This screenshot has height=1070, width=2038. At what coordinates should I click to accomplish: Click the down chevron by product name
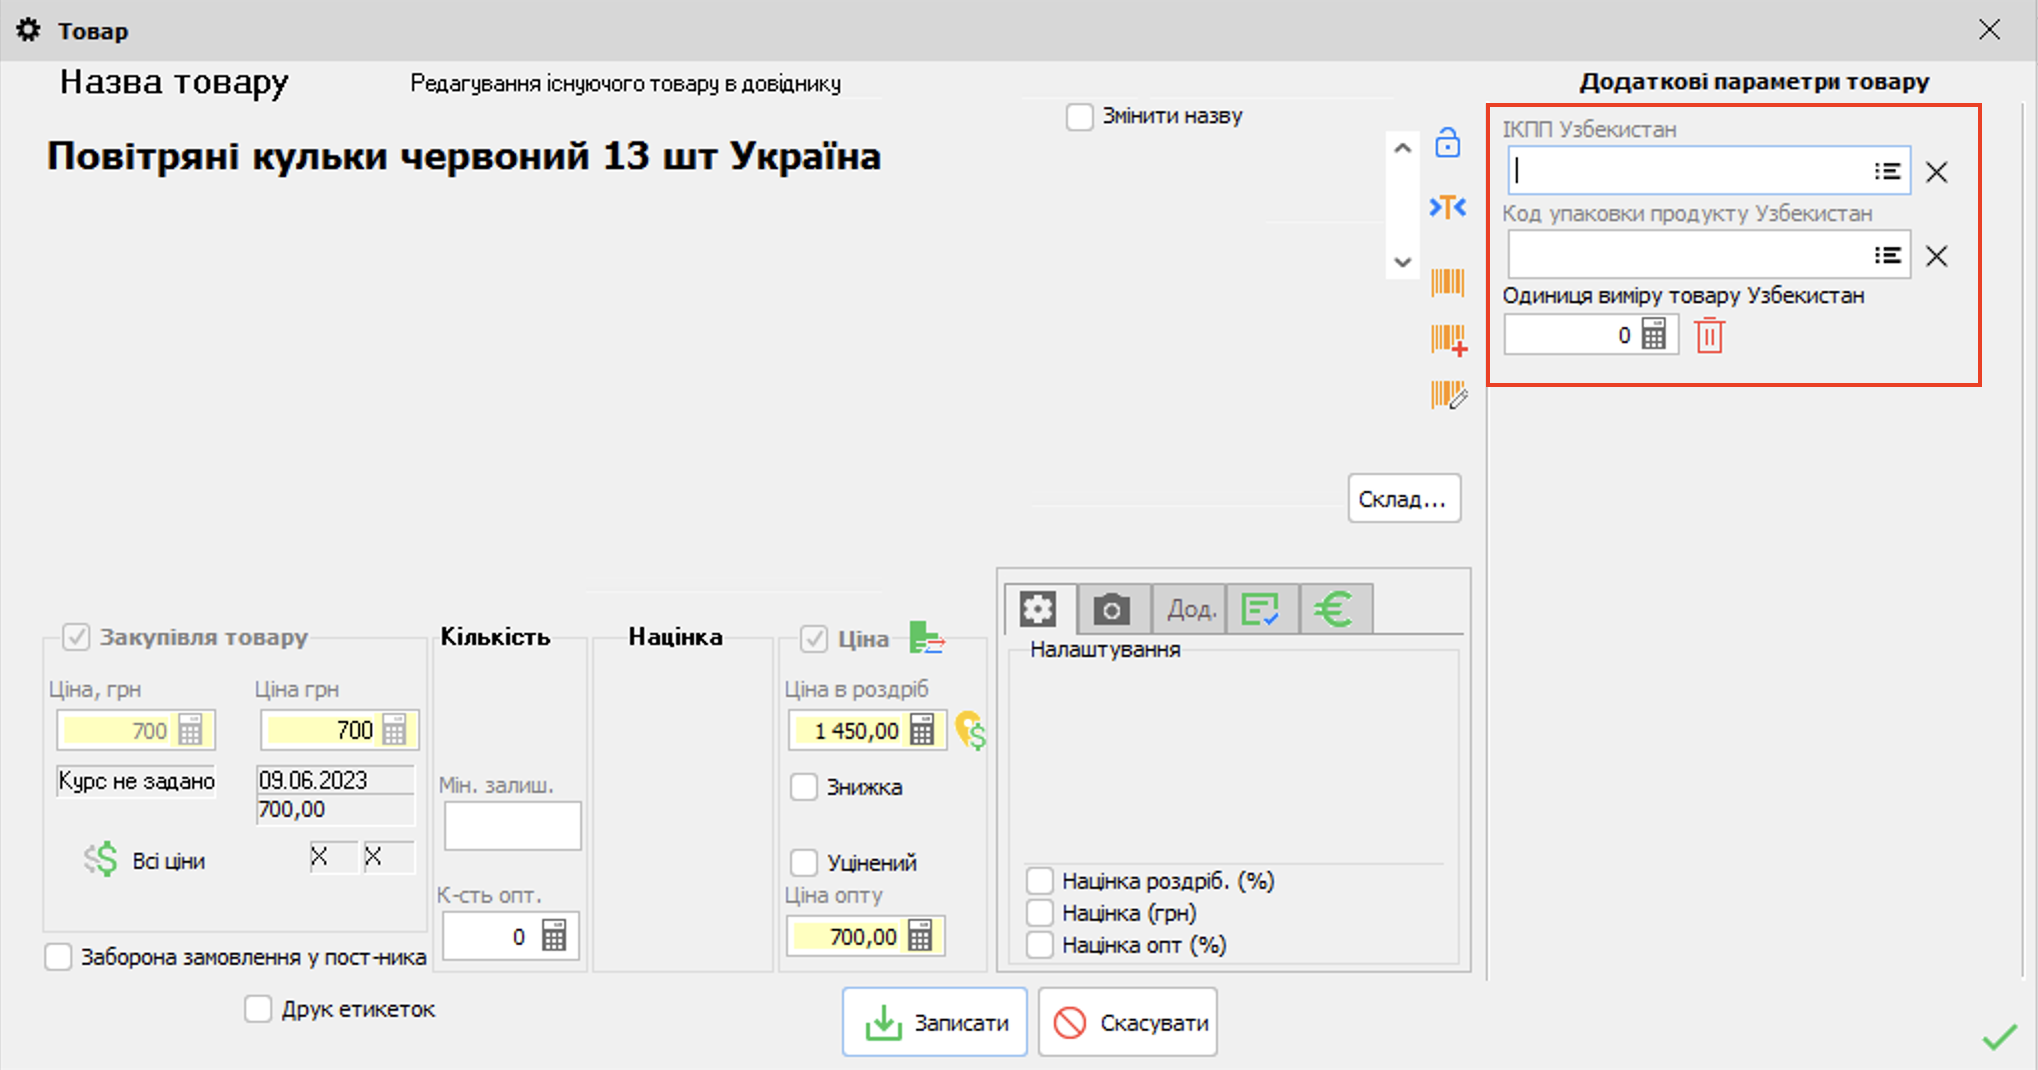coord(1402,262)
